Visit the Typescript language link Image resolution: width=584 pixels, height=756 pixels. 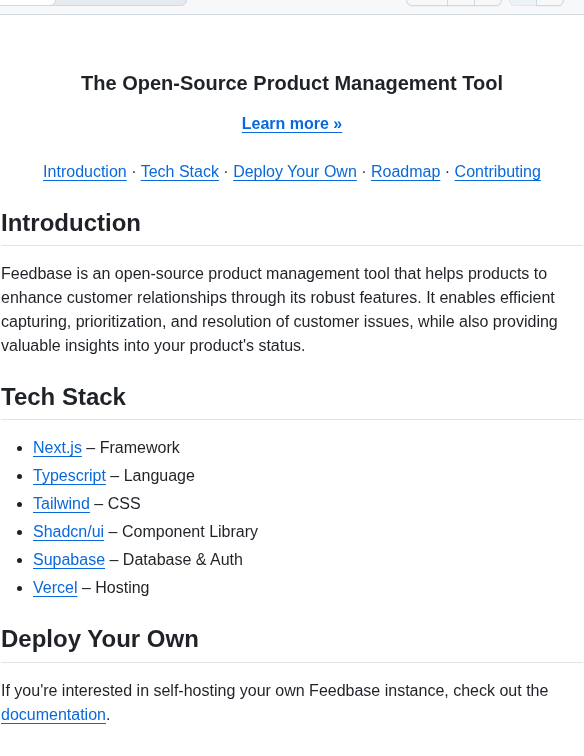pos(69,476)
